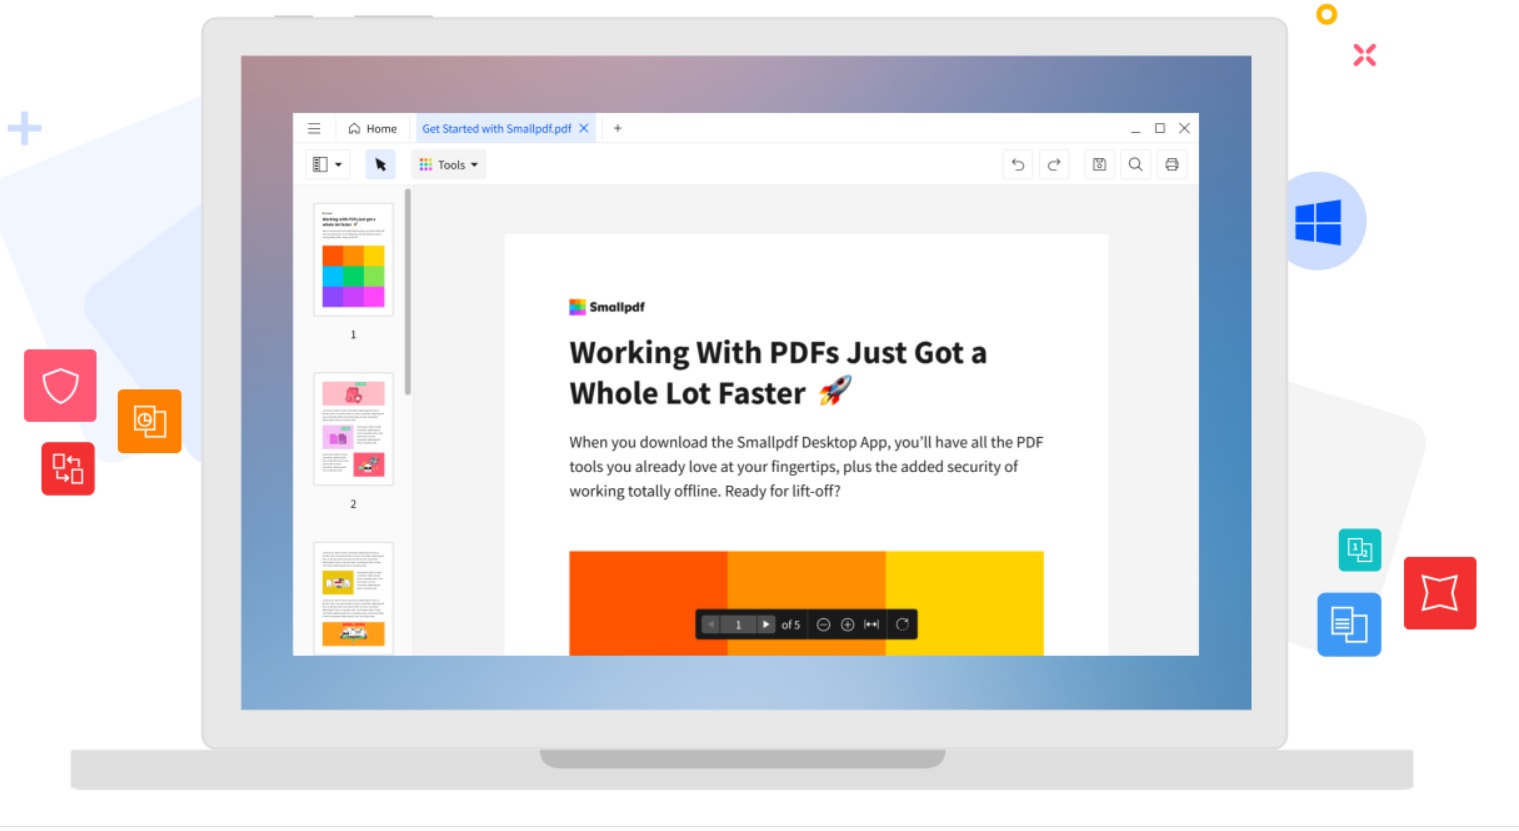The image size is (1519, 831).
Task: Toggle the sidebar panel view
Action: tap(320, 164)
